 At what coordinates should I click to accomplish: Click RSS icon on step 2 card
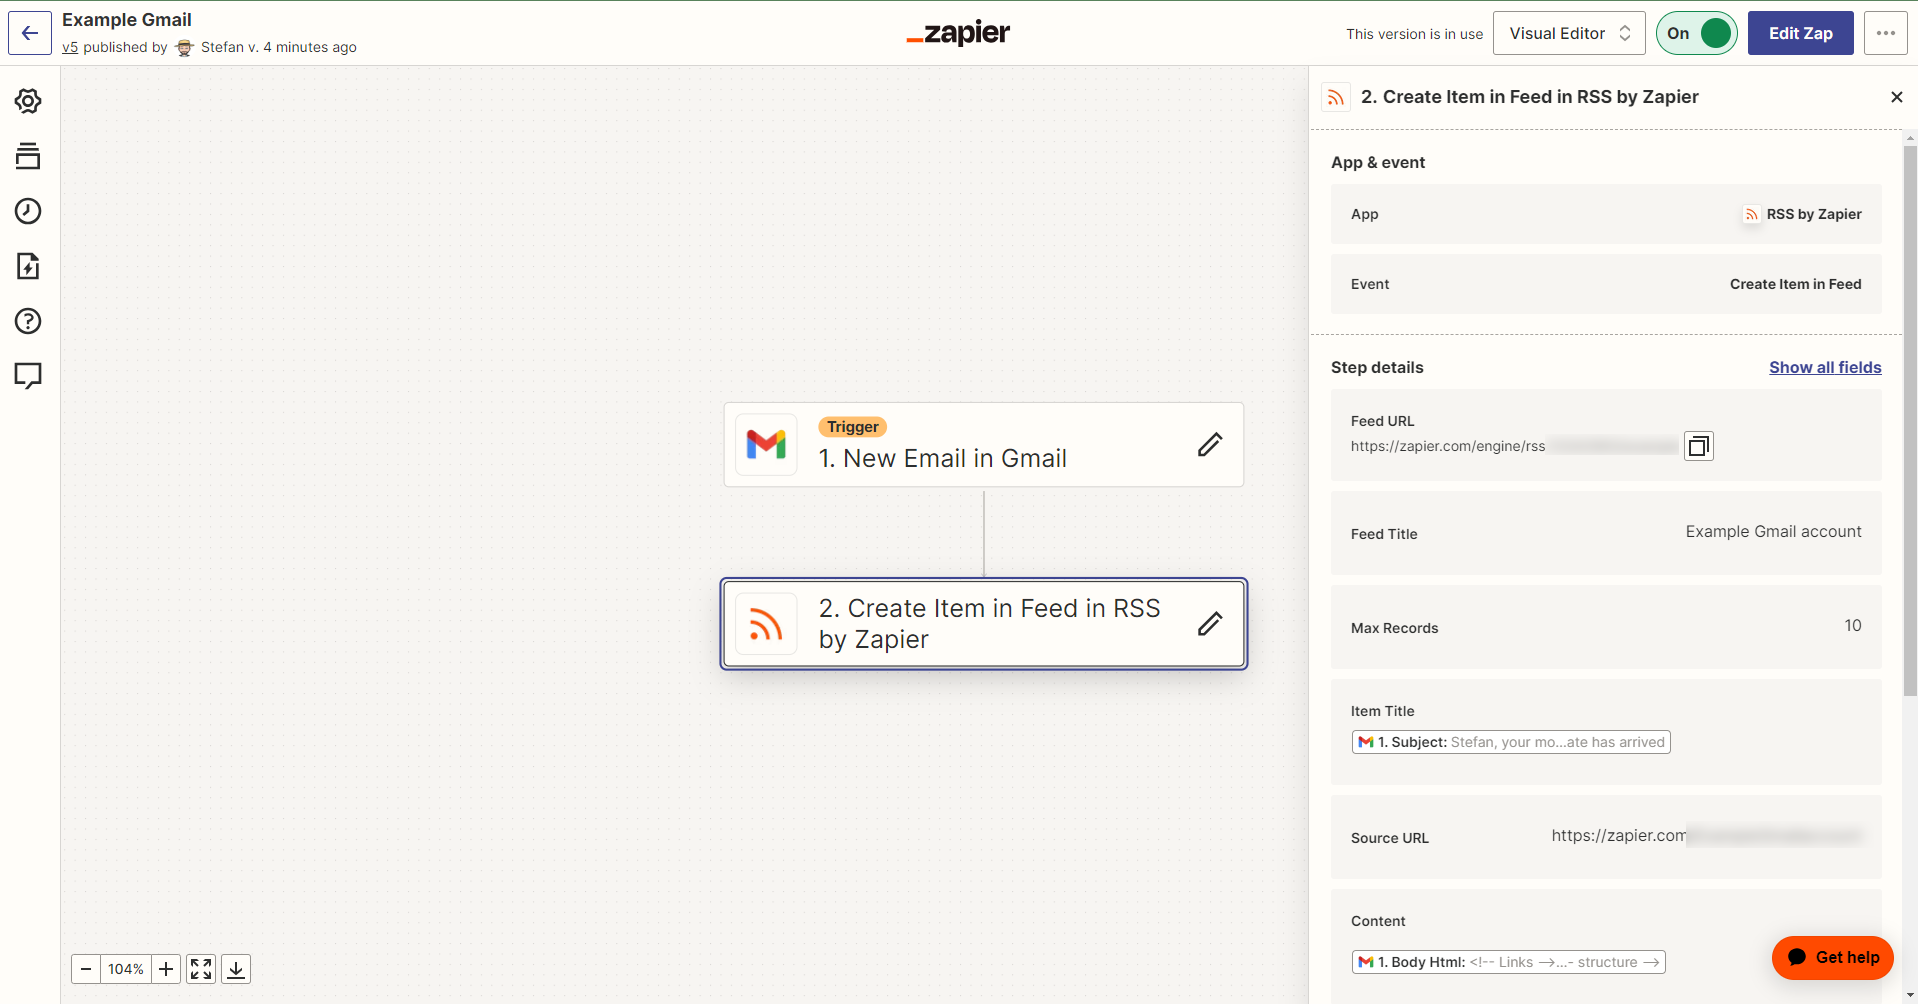click(x=766, y=624)
